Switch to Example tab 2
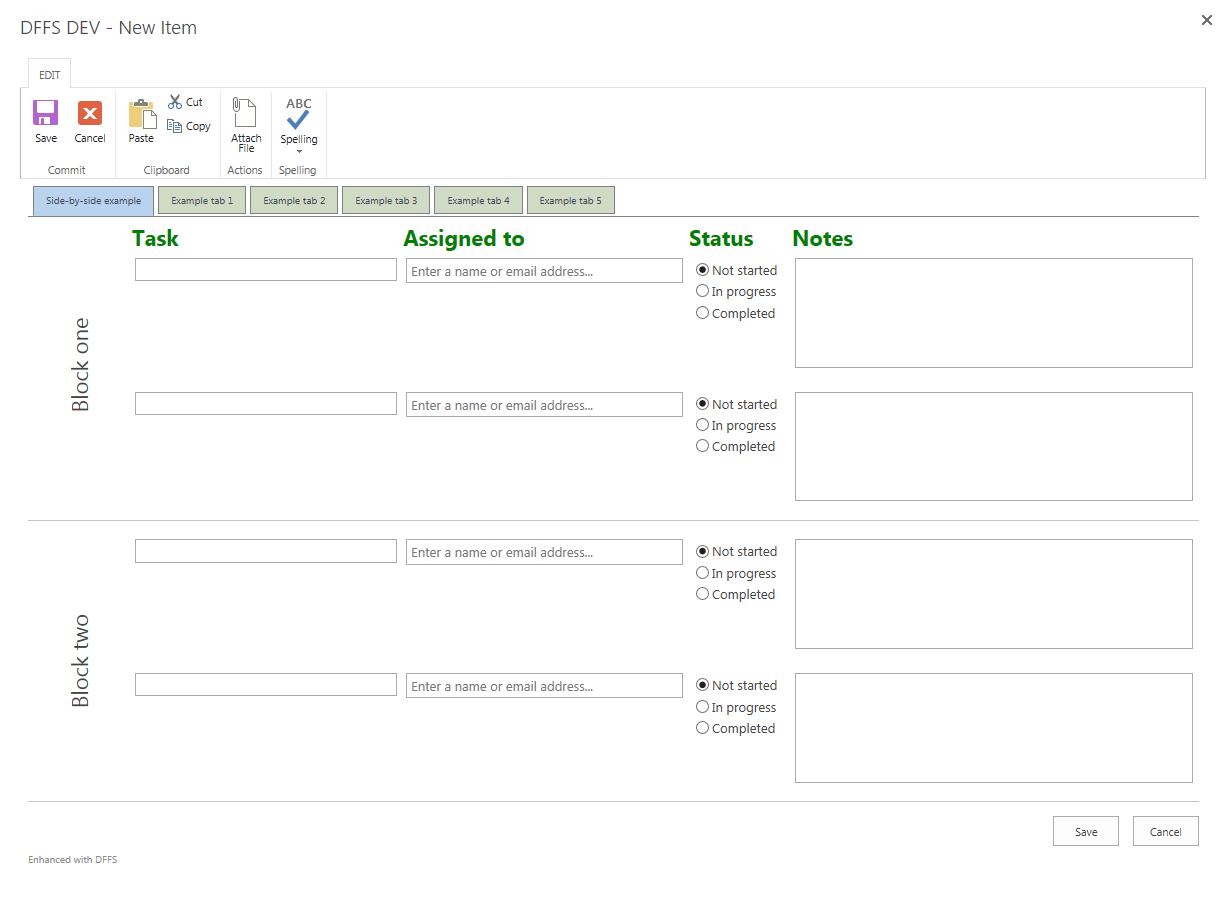The width and height of the screenshot is (1228, 912). point(293,200)
